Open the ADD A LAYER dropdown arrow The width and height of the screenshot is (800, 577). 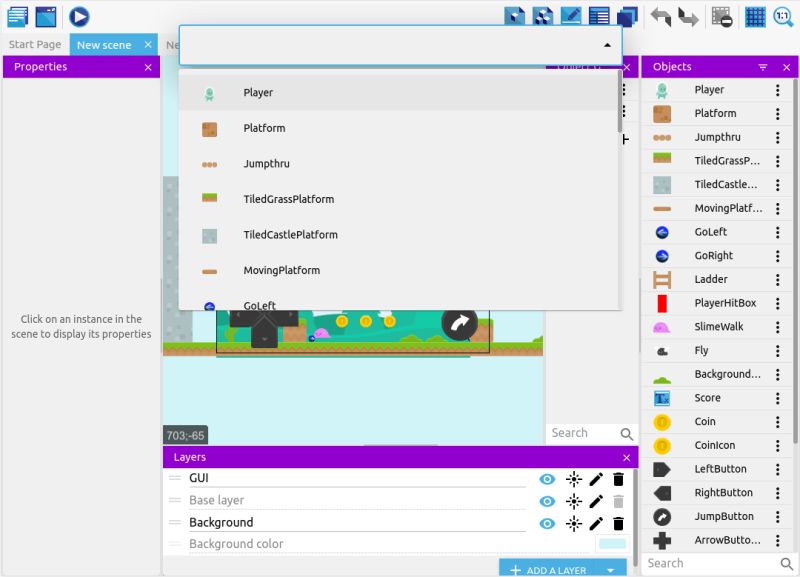coord(610,567)
